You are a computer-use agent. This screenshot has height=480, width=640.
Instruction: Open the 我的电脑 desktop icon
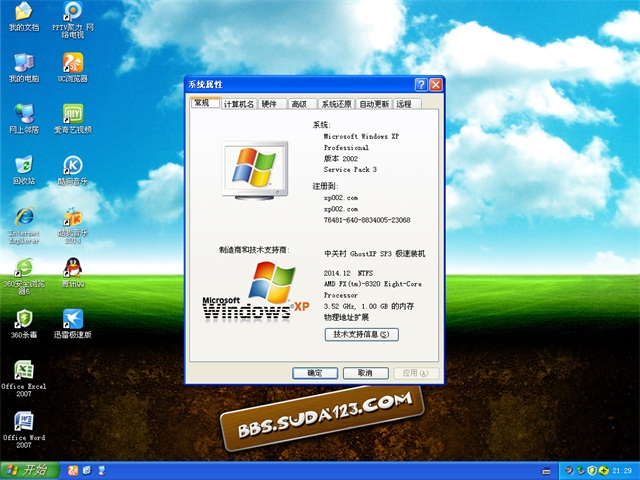(x=23, y=63)
